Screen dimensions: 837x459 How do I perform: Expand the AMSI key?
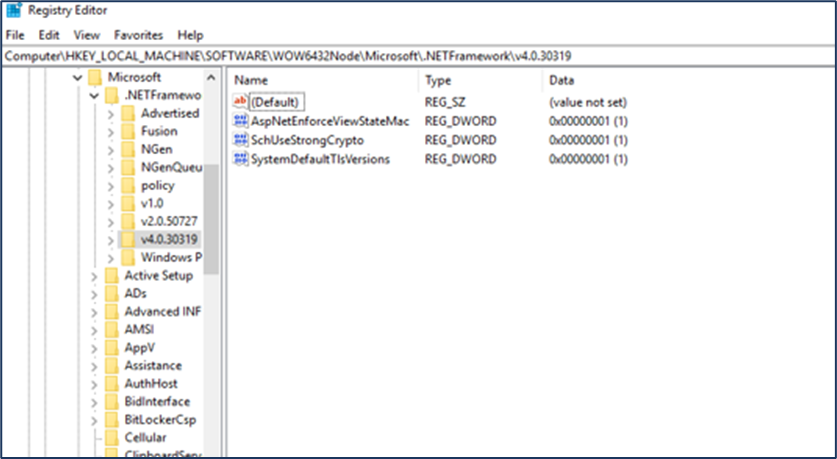point(94,330)
